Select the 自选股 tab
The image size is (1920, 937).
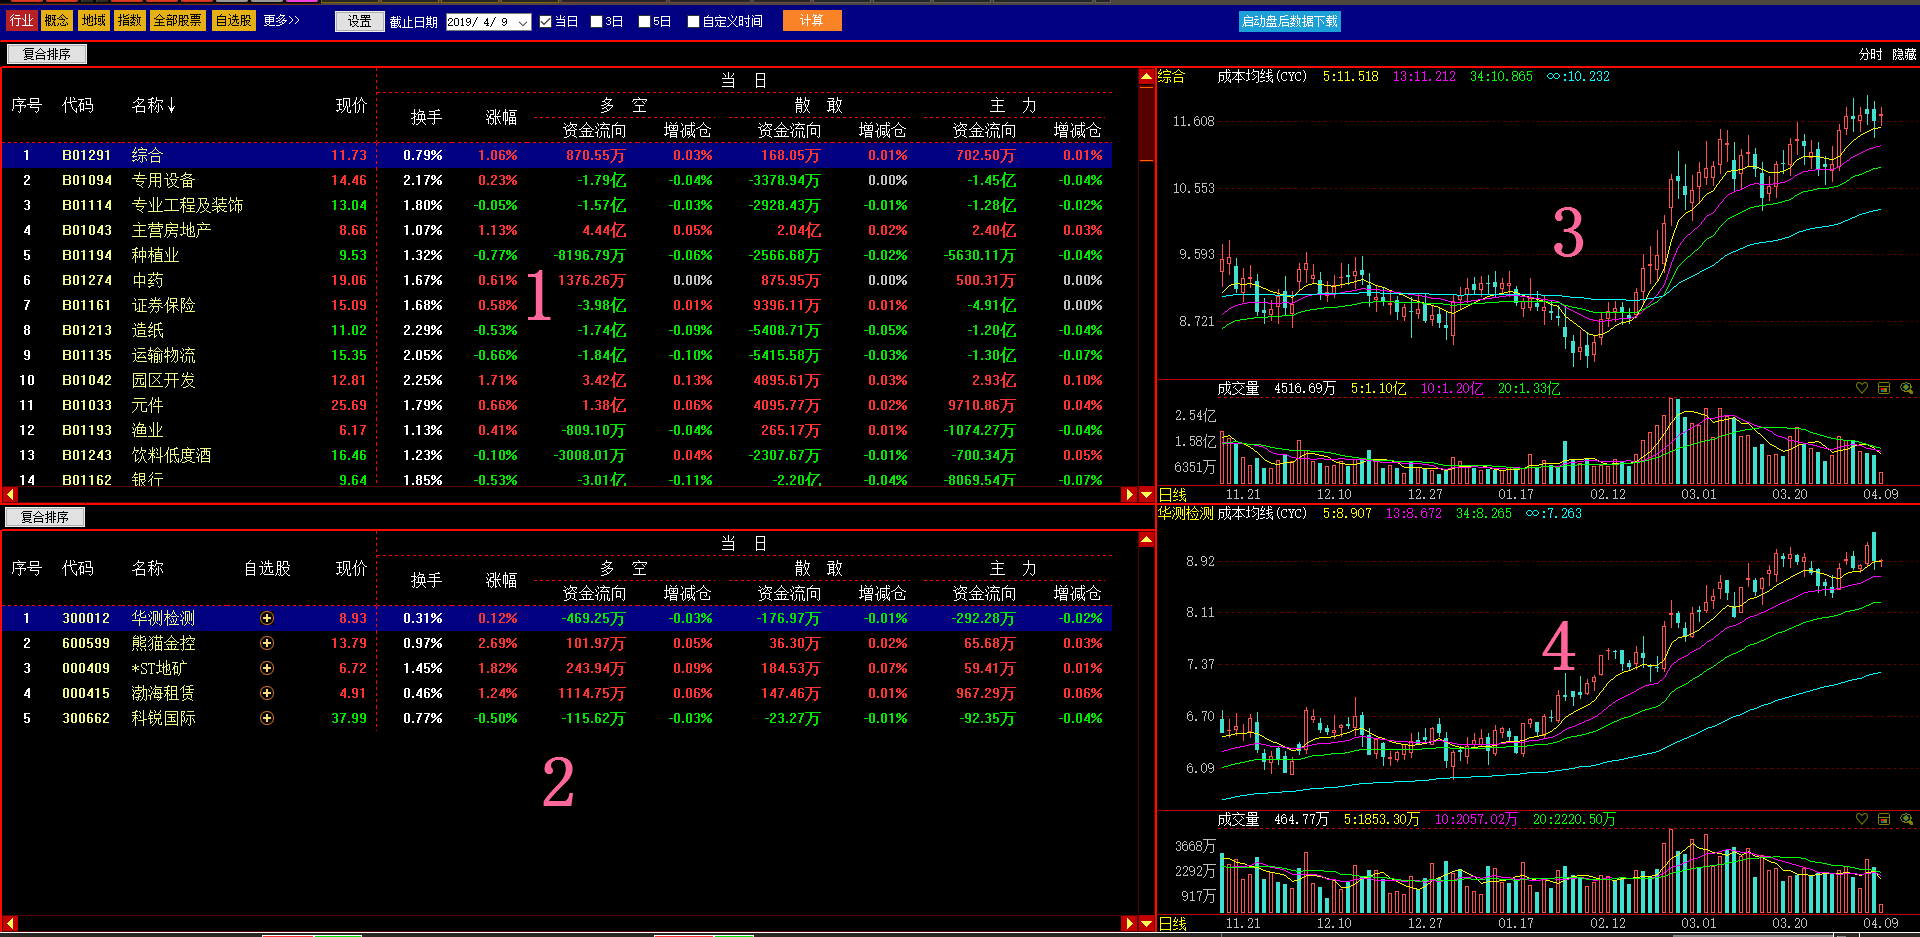[234, 20]
